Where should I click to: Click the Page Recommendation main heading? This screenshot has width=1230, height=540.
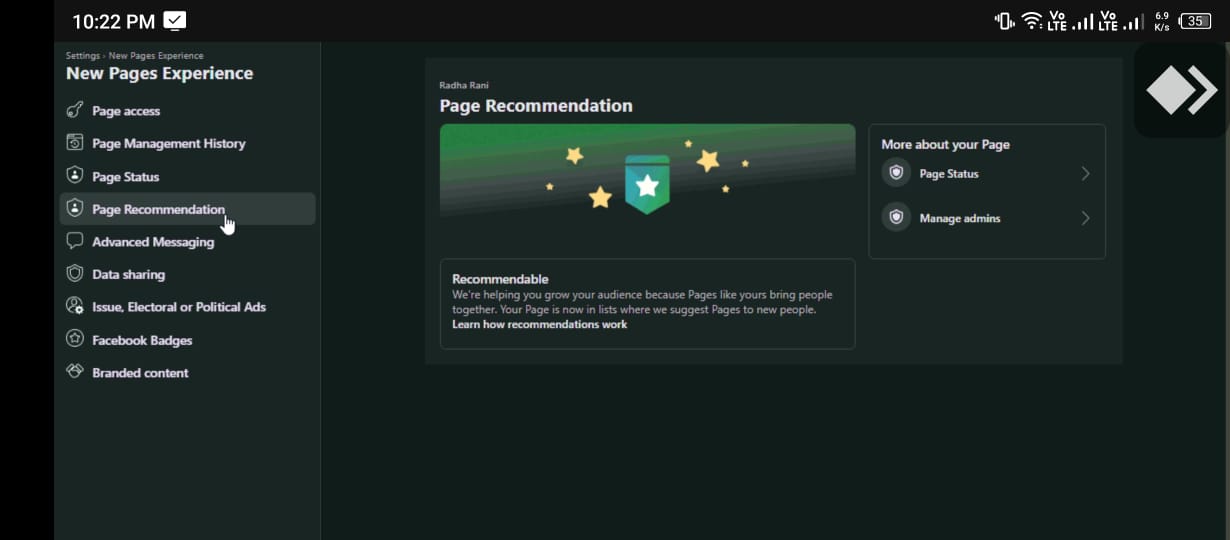(x=536, y=105)
